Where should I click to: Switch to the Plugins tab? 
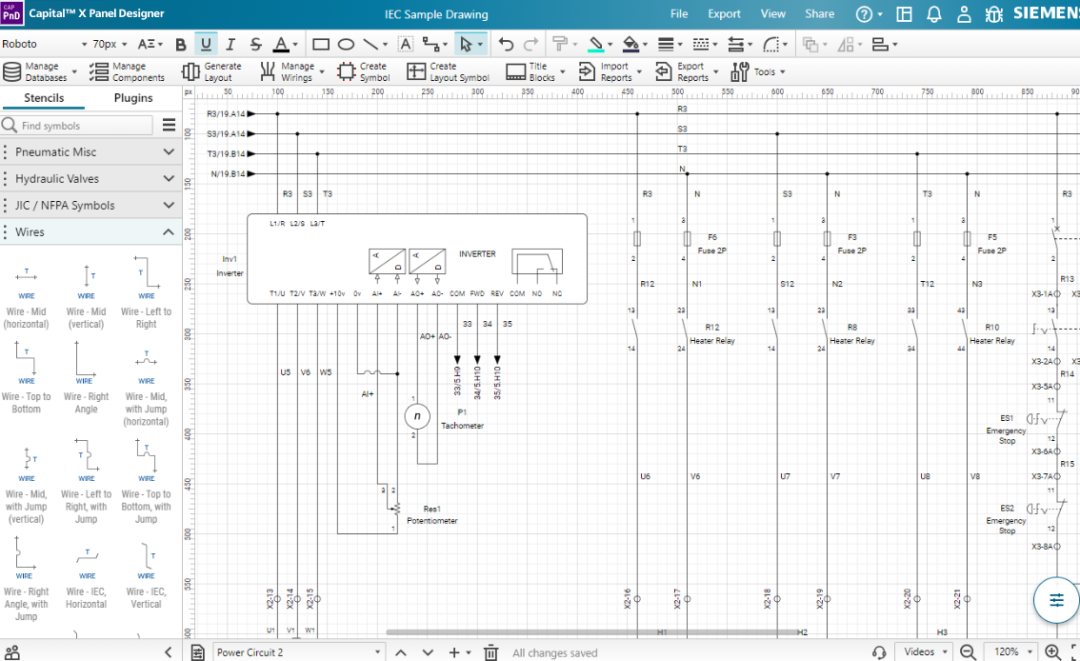pyautogui.click(x=133, y=98)
